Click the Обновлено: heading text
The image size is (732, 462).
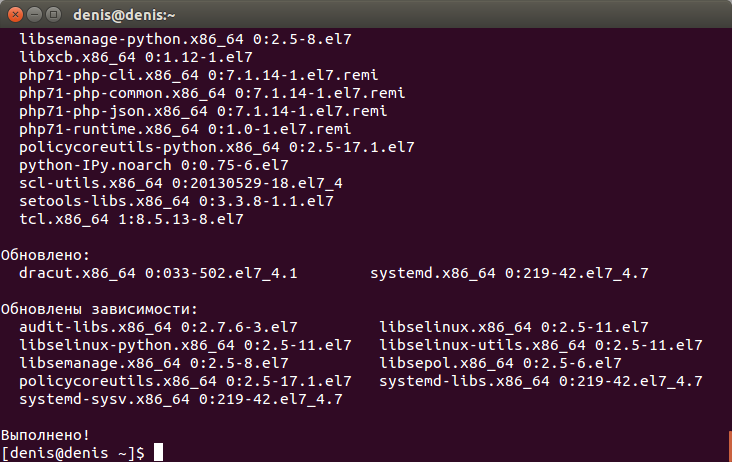click(x=45, y=255)
